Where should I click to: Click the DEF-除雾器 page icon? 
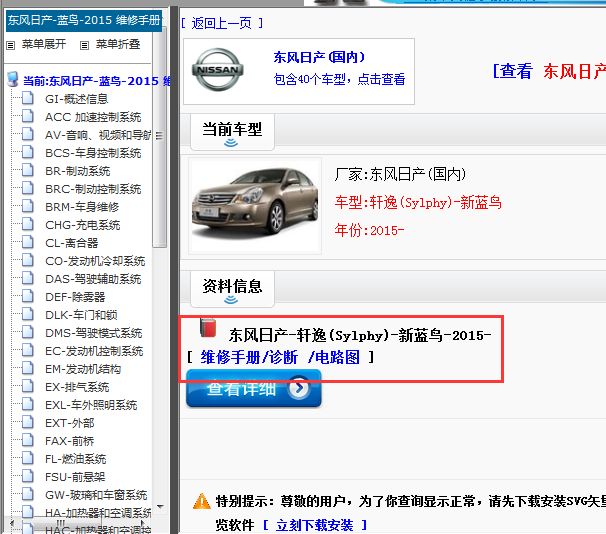click(x=27, y=297)
